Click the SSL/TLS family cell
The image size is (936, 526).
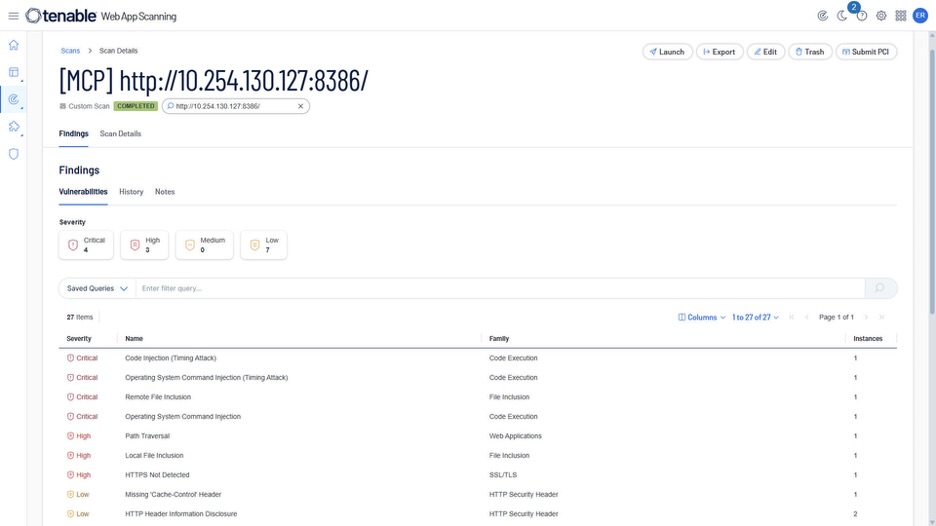(x=503, y=475)
